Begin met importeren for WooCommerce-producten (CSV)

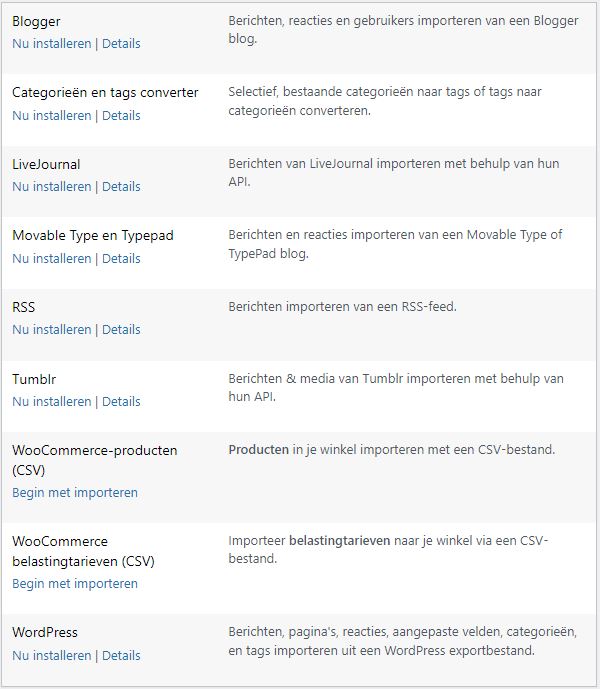[75, 493]
